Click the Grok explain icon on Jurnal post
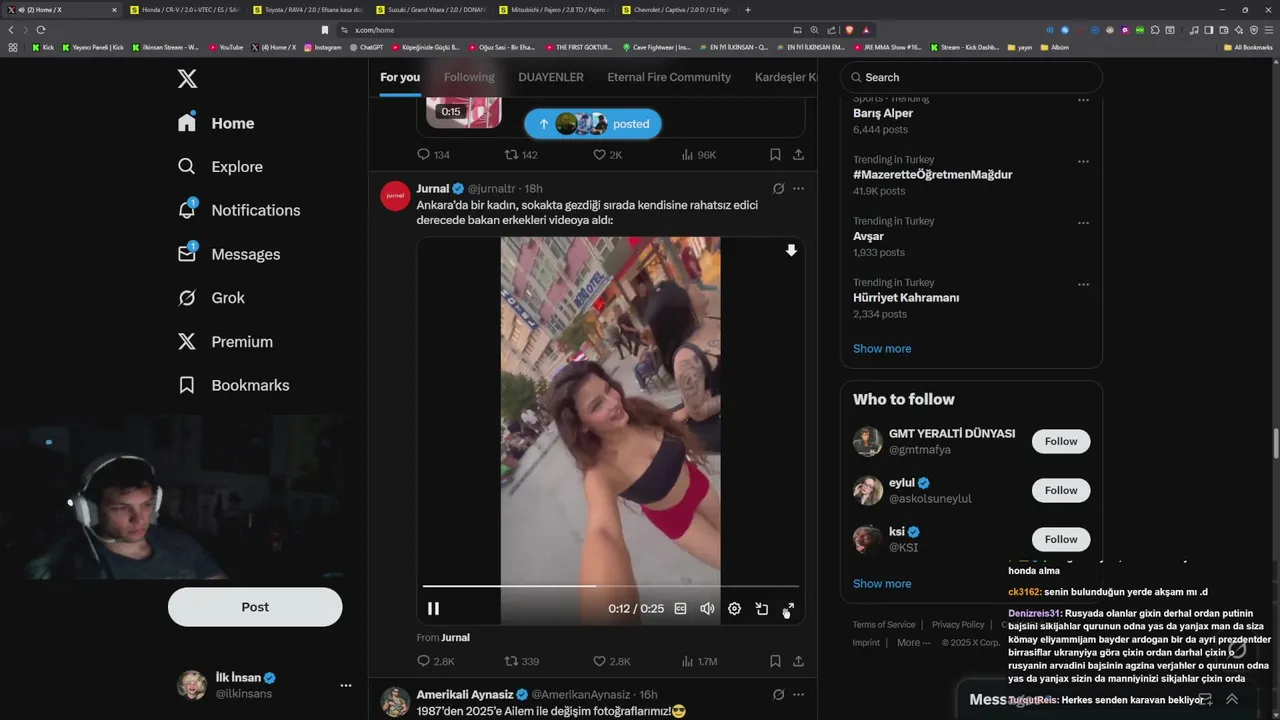Viewport: 1280px width, 720px height. [x=778, y=188]
